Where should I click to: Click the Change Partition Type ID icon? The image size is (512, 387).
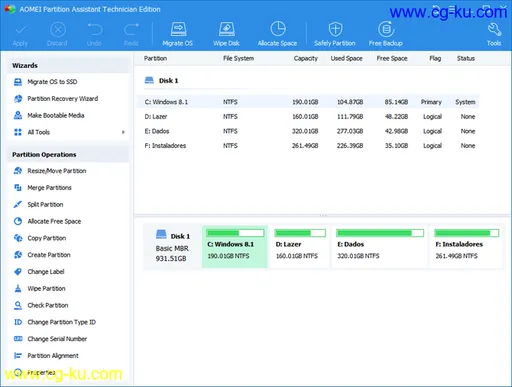[x=18, y=322]
